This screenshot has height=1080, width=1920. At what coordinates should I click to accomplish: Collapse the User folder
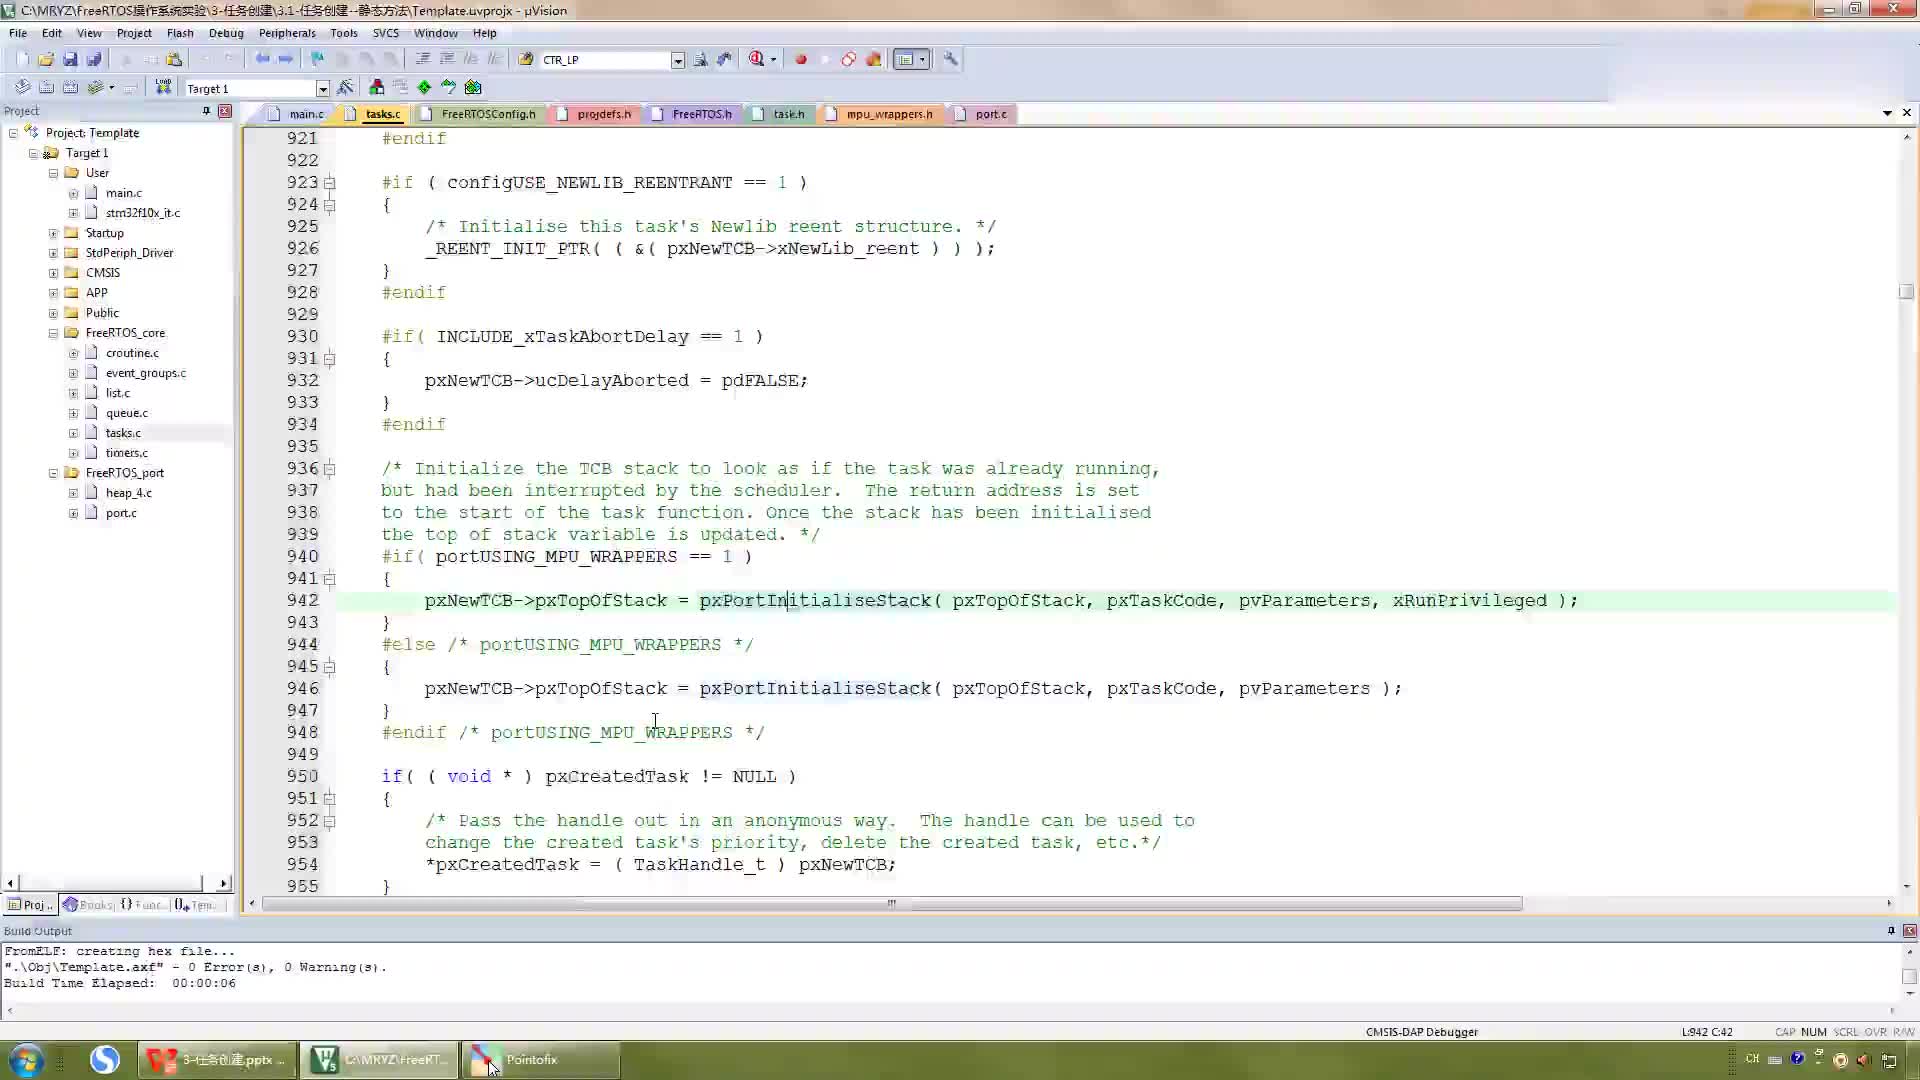[x=54, y=173]
